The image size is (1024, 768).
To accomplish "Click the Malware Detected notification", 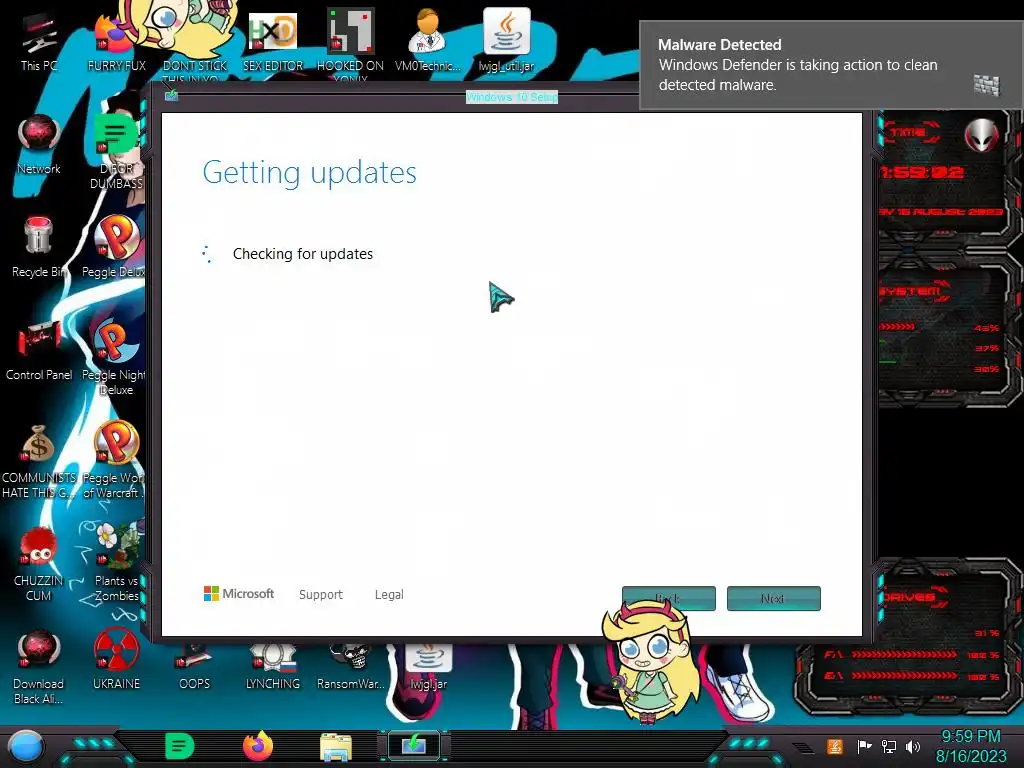I will coord(831,65).
